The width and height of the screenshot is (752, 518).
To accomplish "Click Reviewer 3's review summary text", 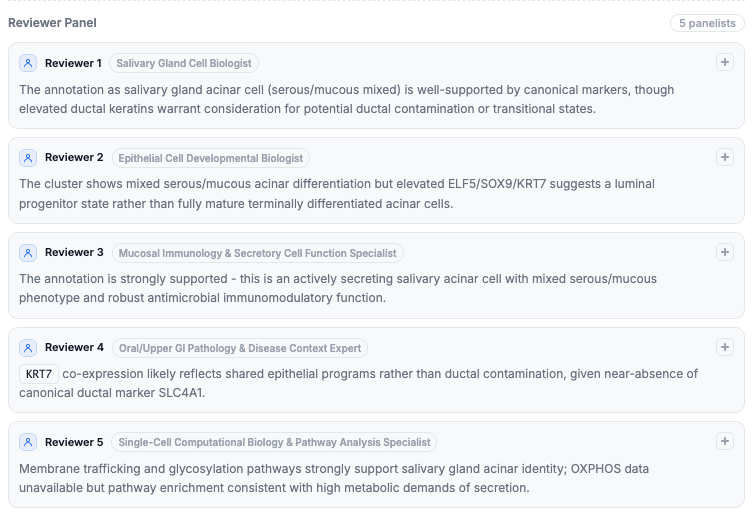I will point(330,288).
